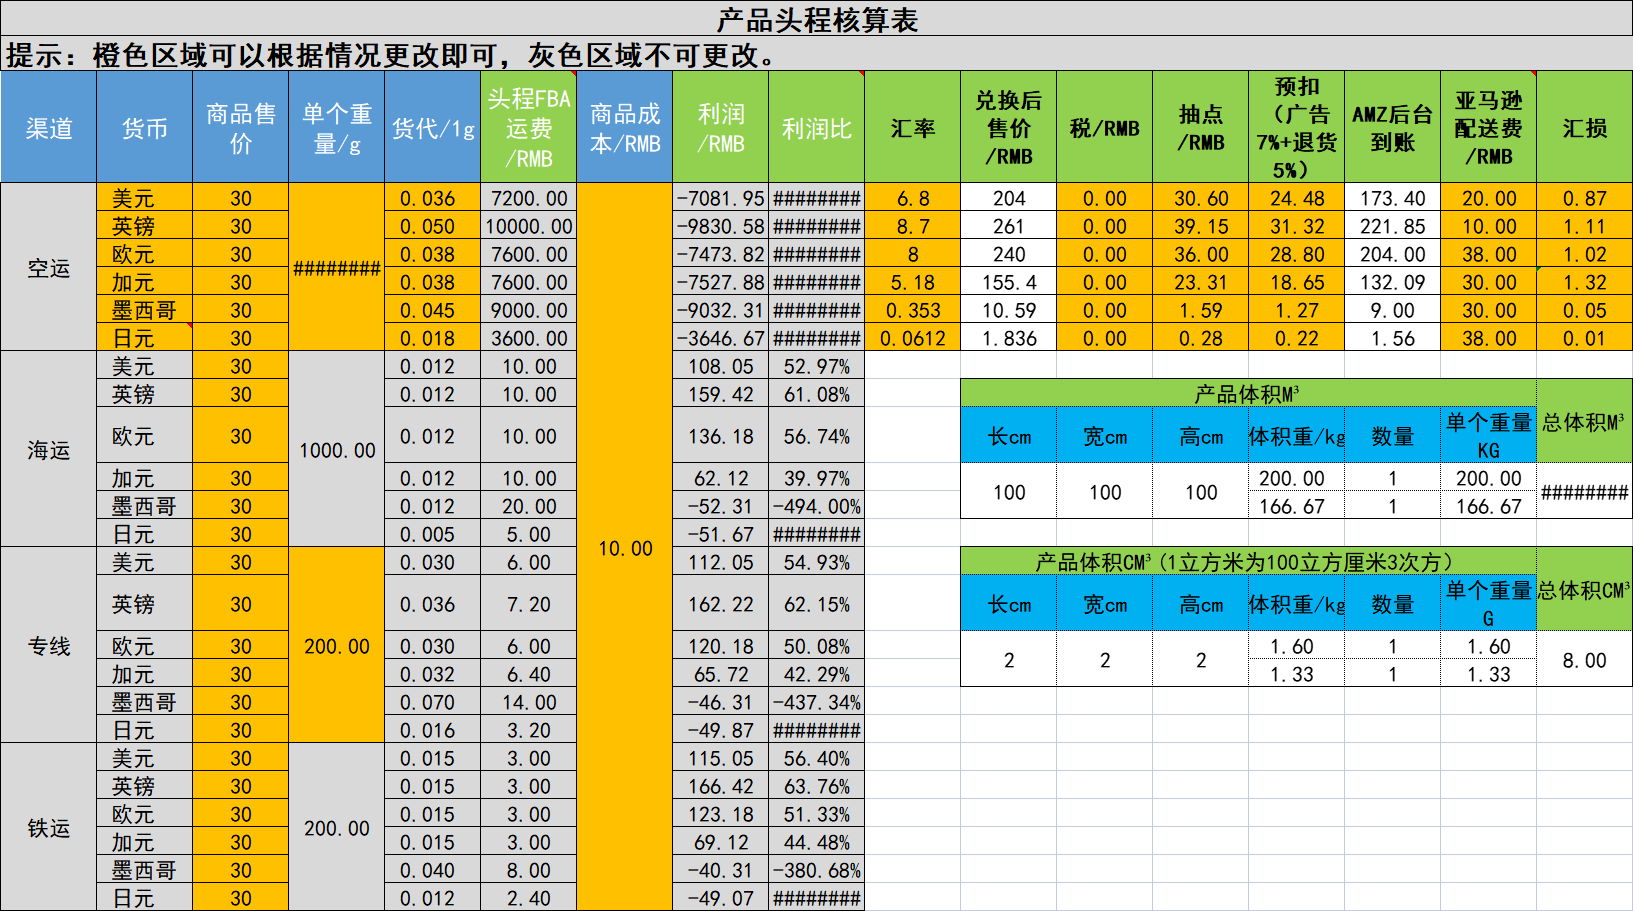Image resolution: width=1633 pixels, height=911 pixels.
Task: Select profit ratio -494.00%
Action: (816, 505)
